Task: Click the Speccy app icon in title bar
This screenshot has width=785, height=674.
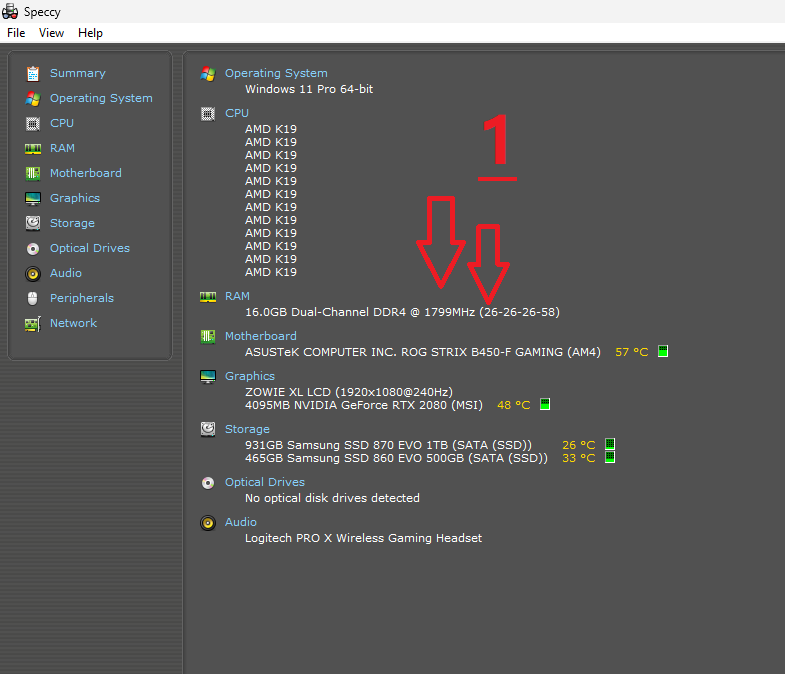Action: [x=10, y=11]
